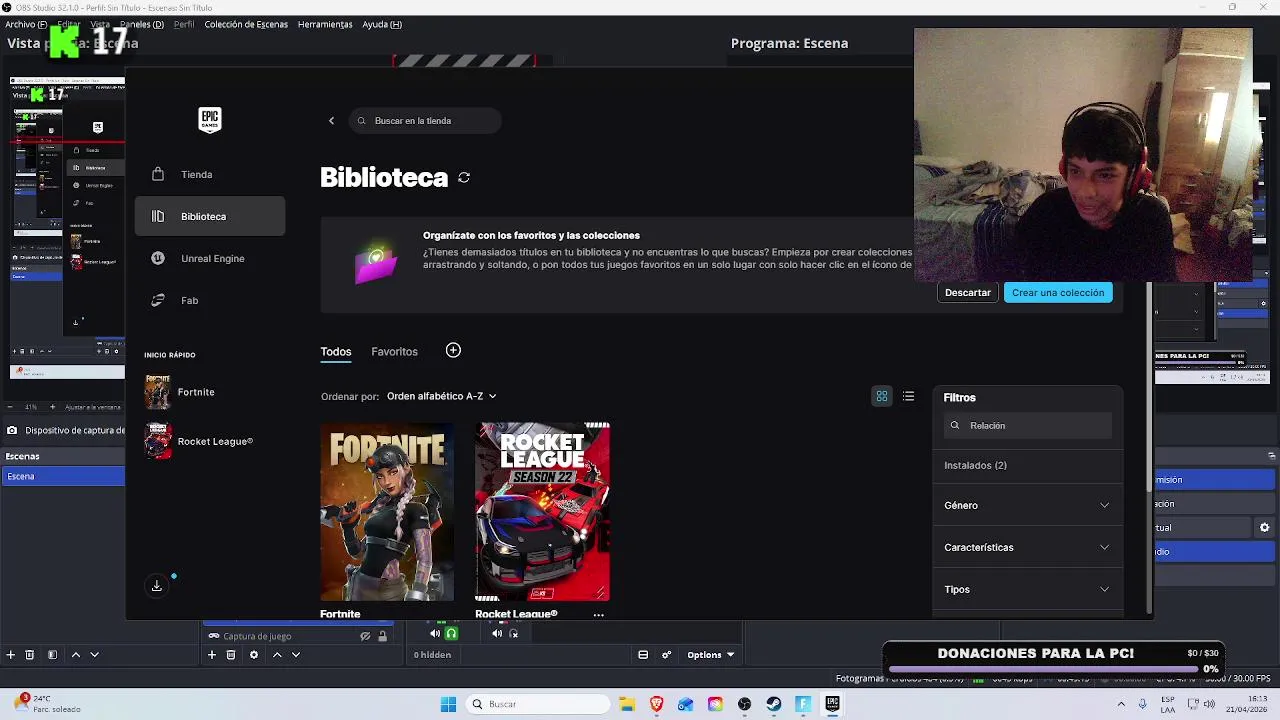Image resolution: width=1280 pixels, height=720 pixels.
Task: Open scene filters icon in Escenas toolbar
Action: coord(52,655)
